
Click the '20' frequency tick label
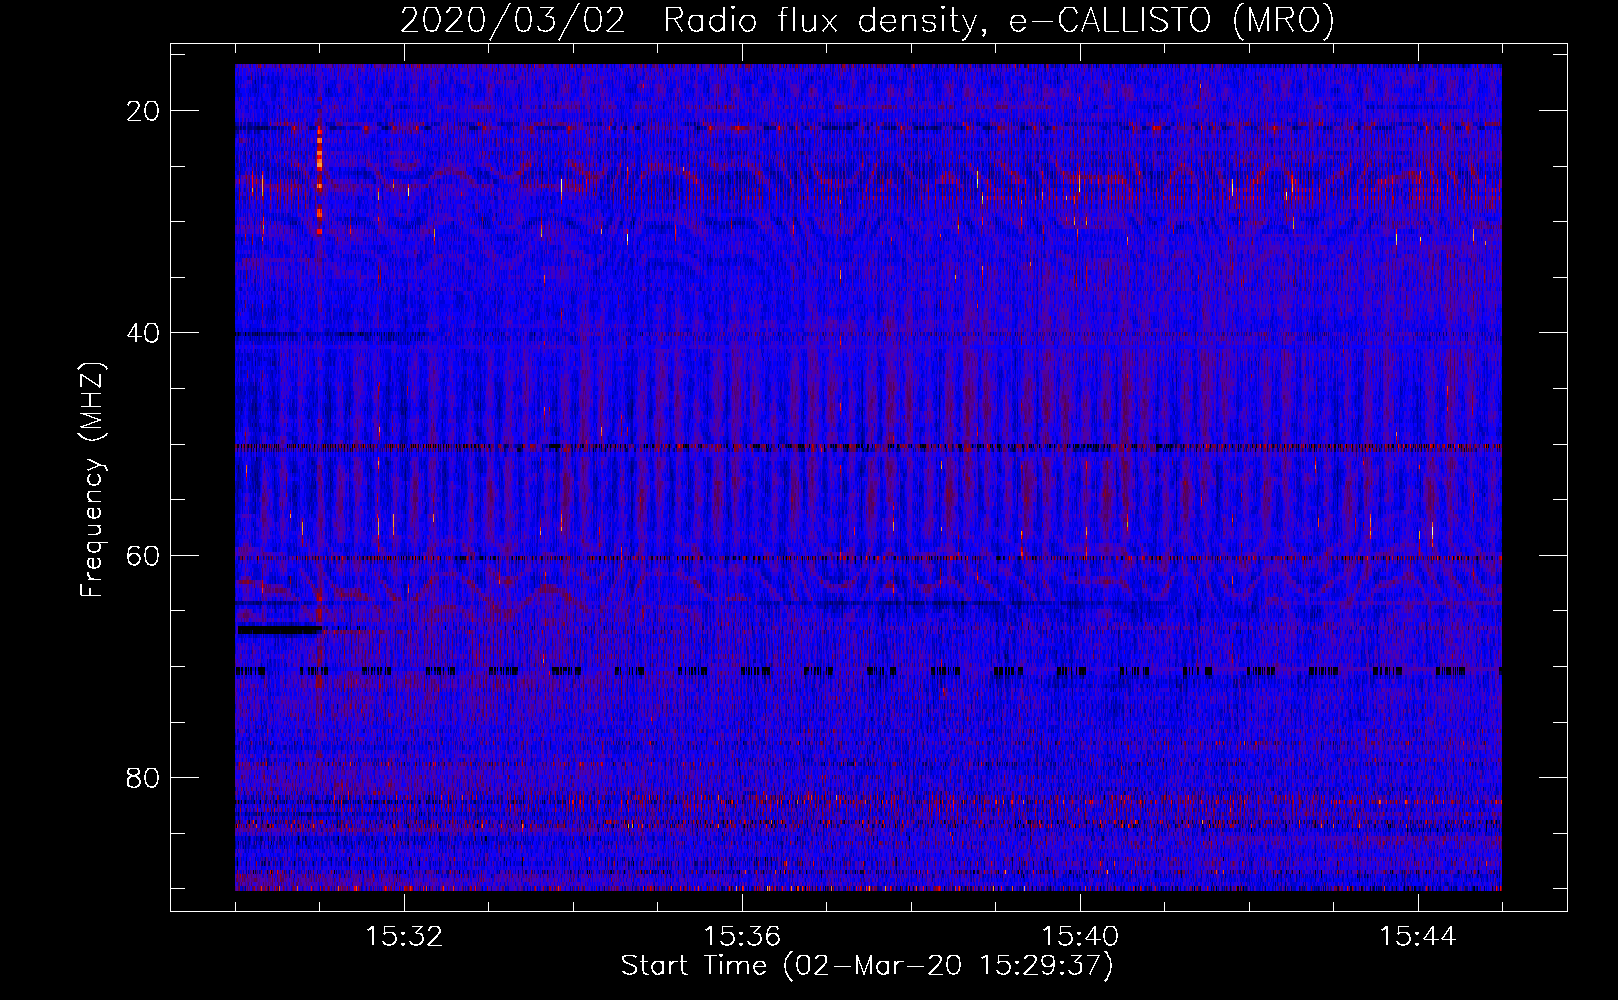click(144, 111)
